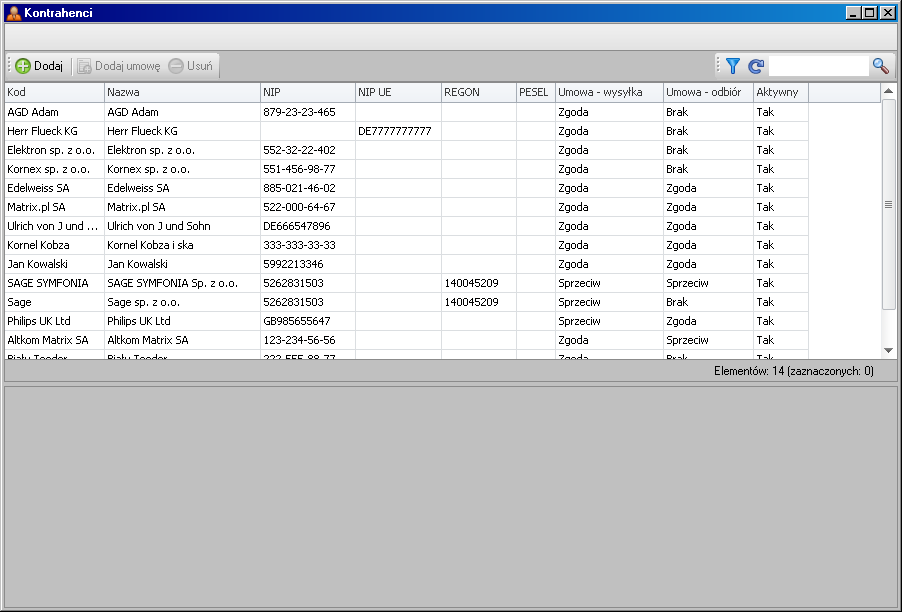Focus the search text field
The height and width of the screenshot is (612, 902).
click(x=818, y=66)
